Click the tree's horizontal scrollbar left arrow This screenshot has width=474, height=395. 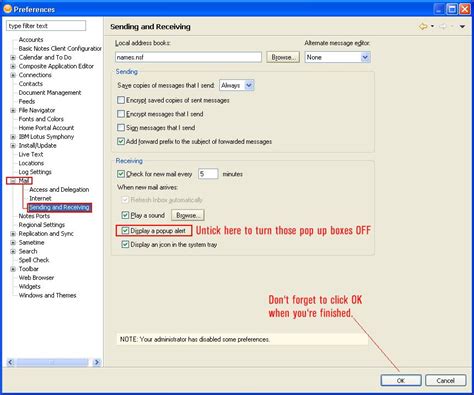tap(11, 362)
